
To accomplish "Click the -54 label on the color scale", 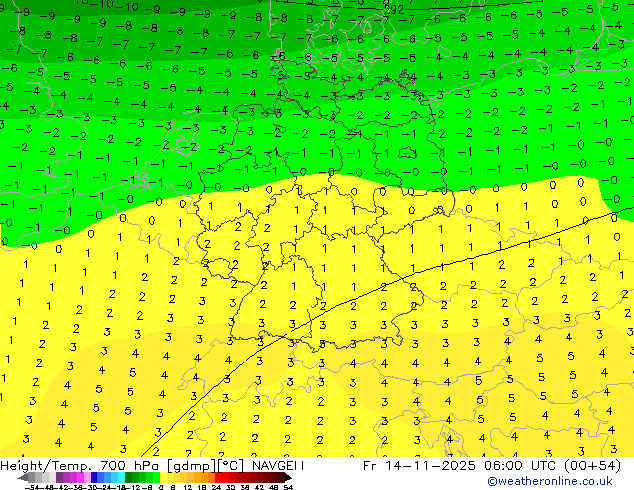I will pos(32,487).
